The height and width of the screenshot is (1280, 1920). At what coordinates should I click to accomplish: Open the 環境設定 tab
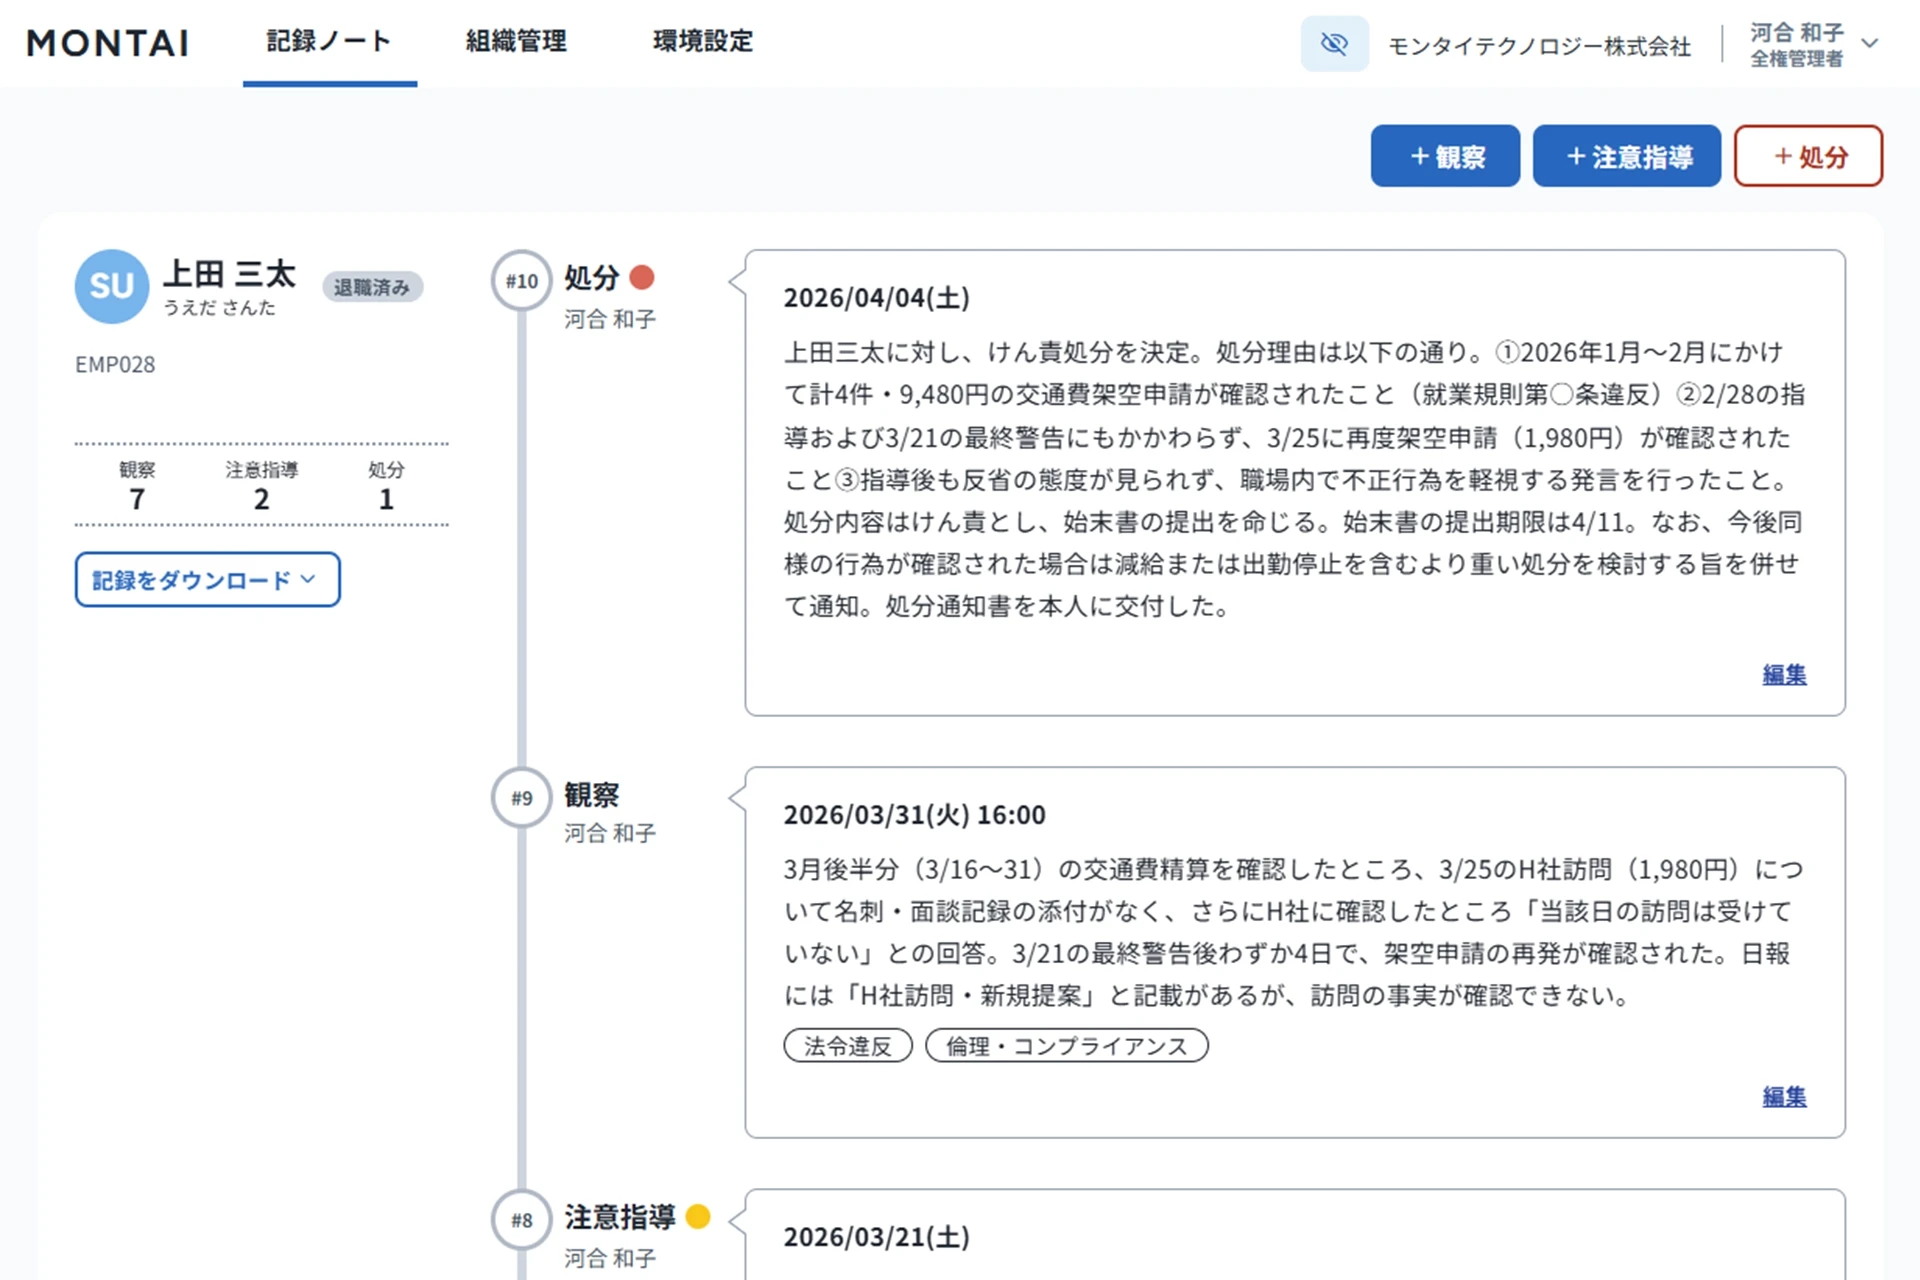pos(701,42)
